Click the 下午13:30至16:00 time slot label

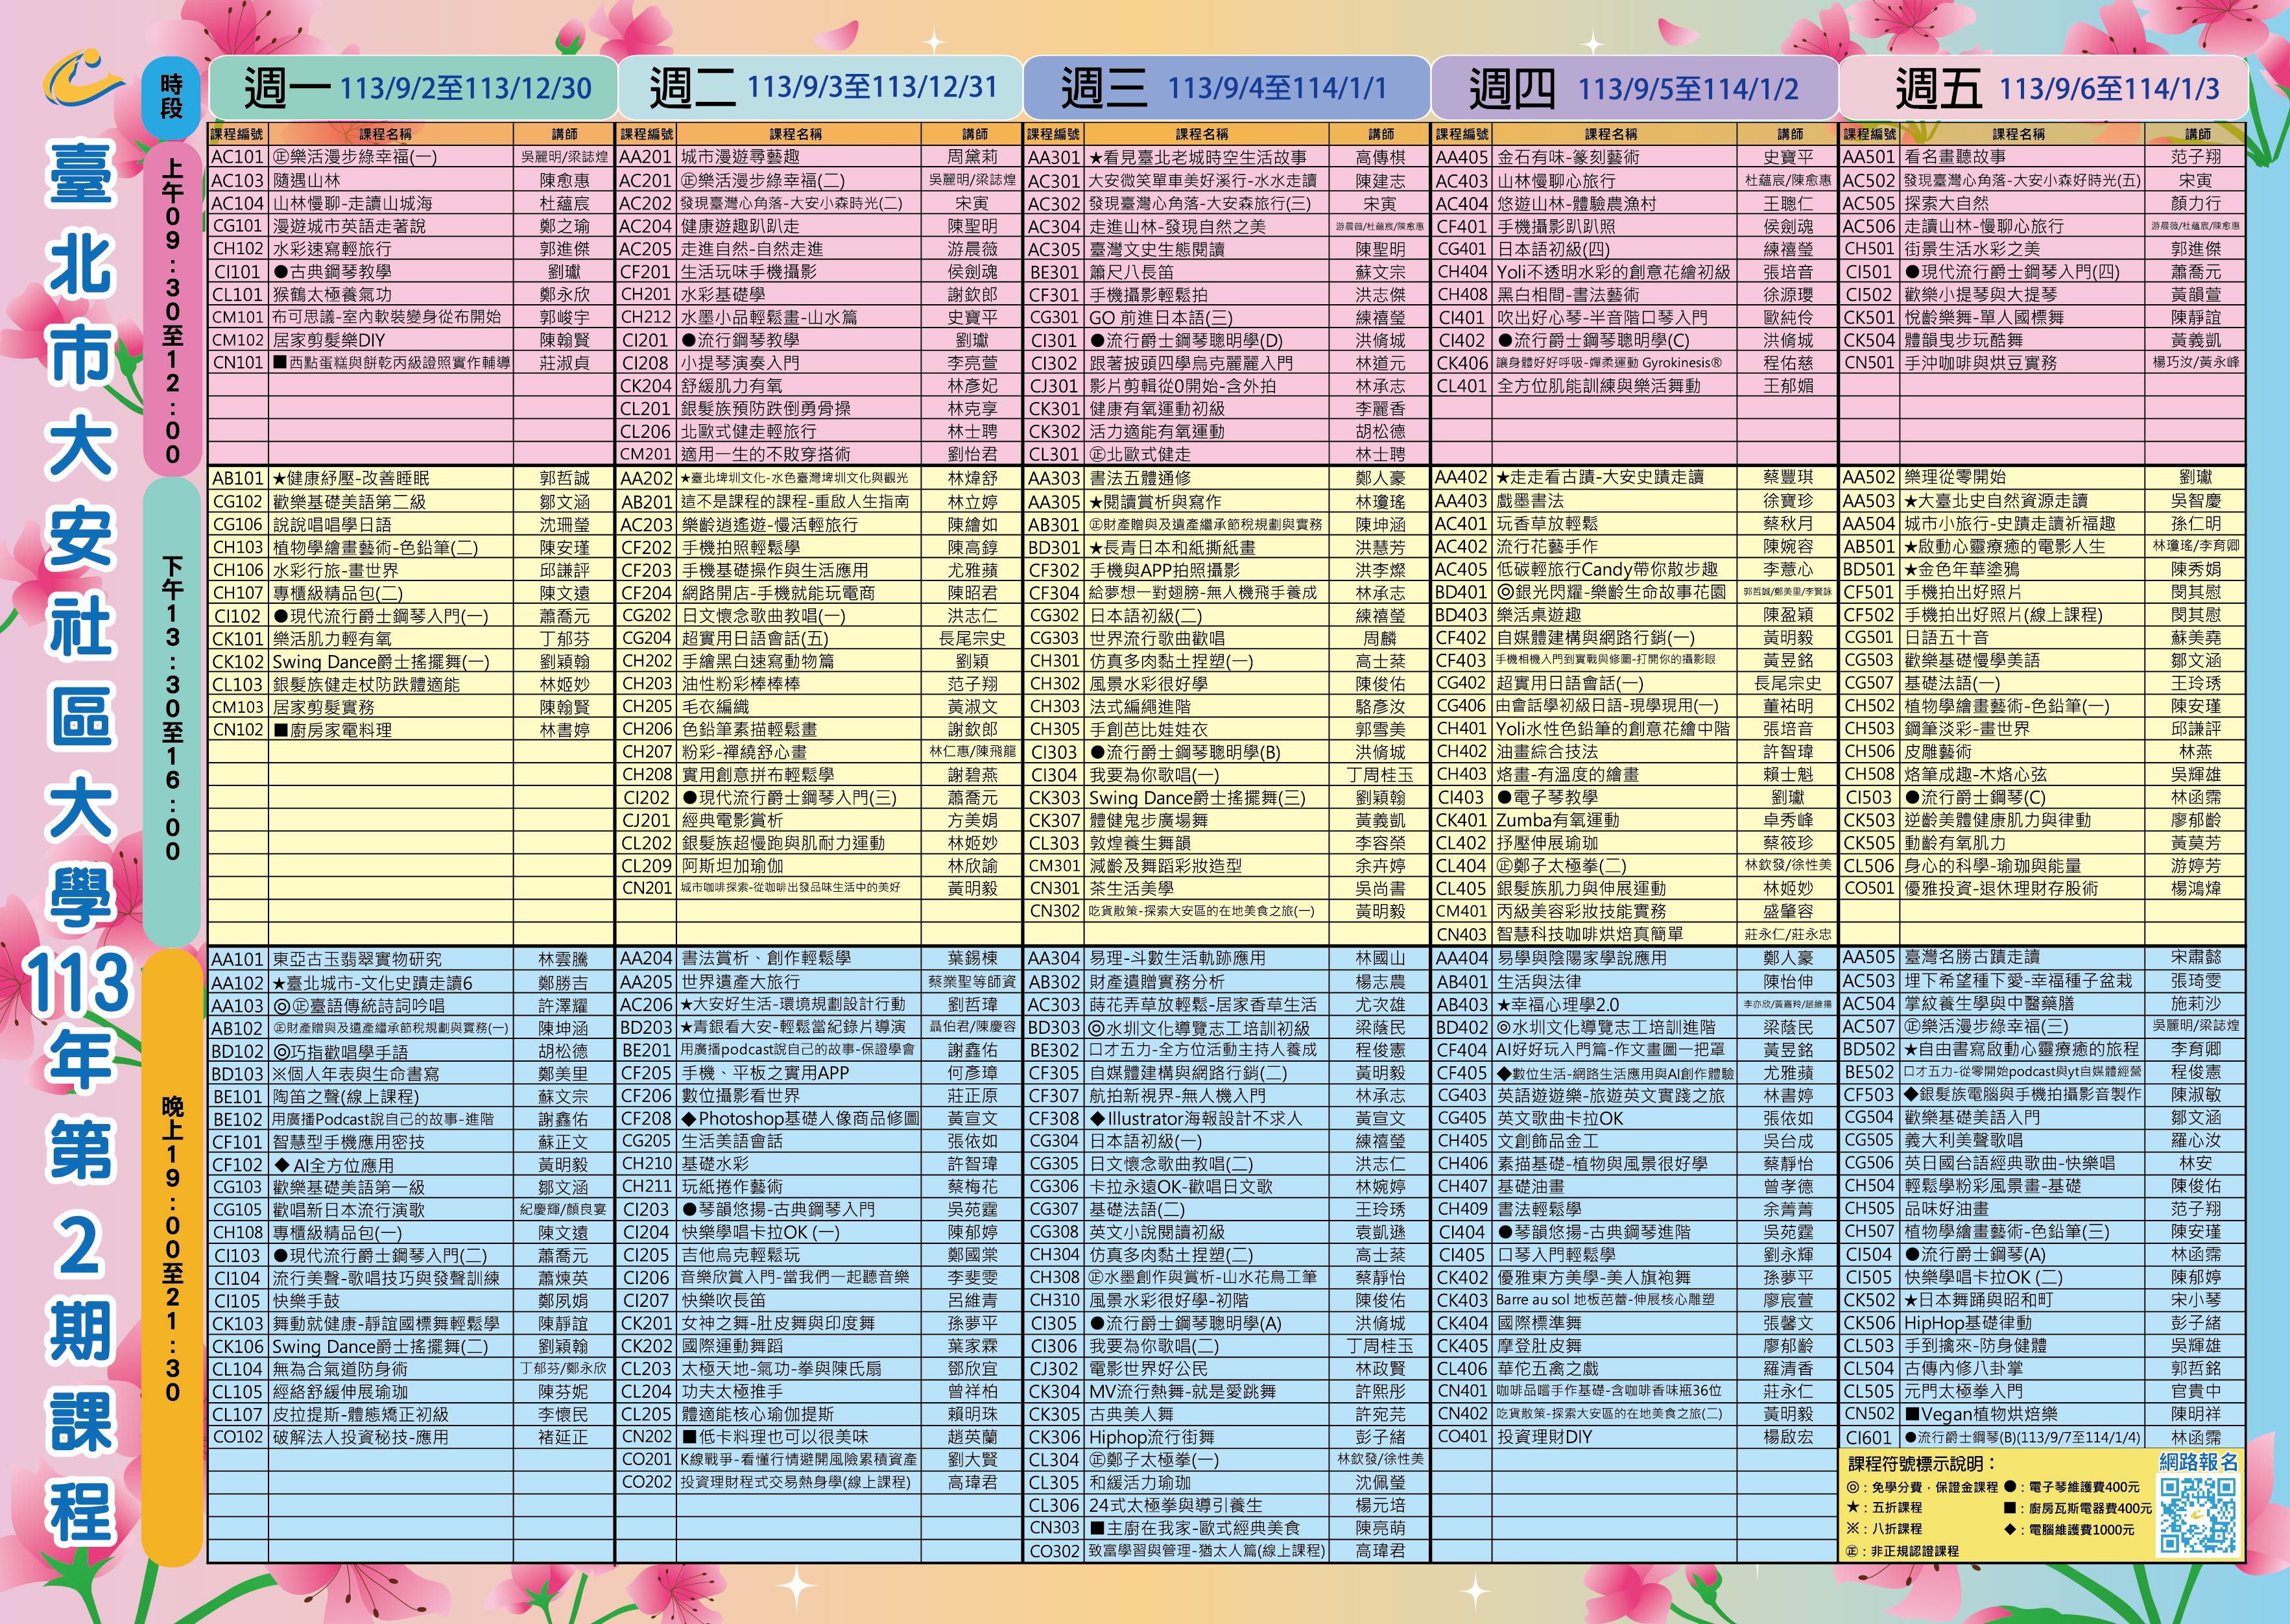172,710
